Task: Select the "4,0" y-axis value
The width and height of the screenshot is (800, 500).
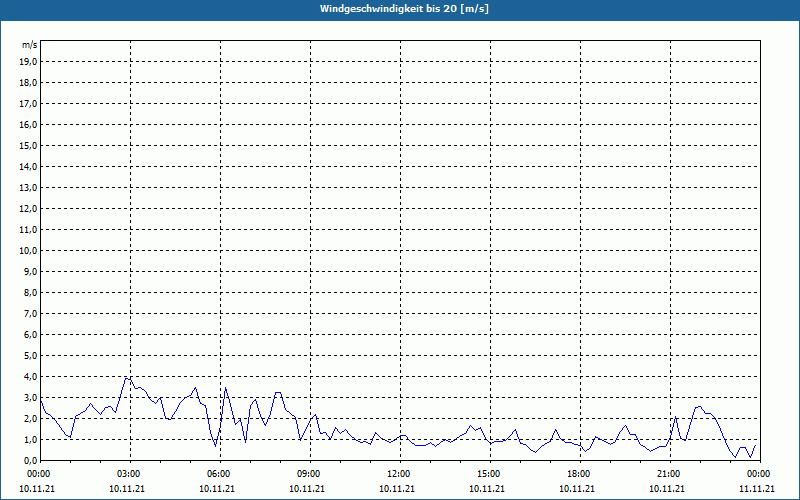Action: (31, 377)
